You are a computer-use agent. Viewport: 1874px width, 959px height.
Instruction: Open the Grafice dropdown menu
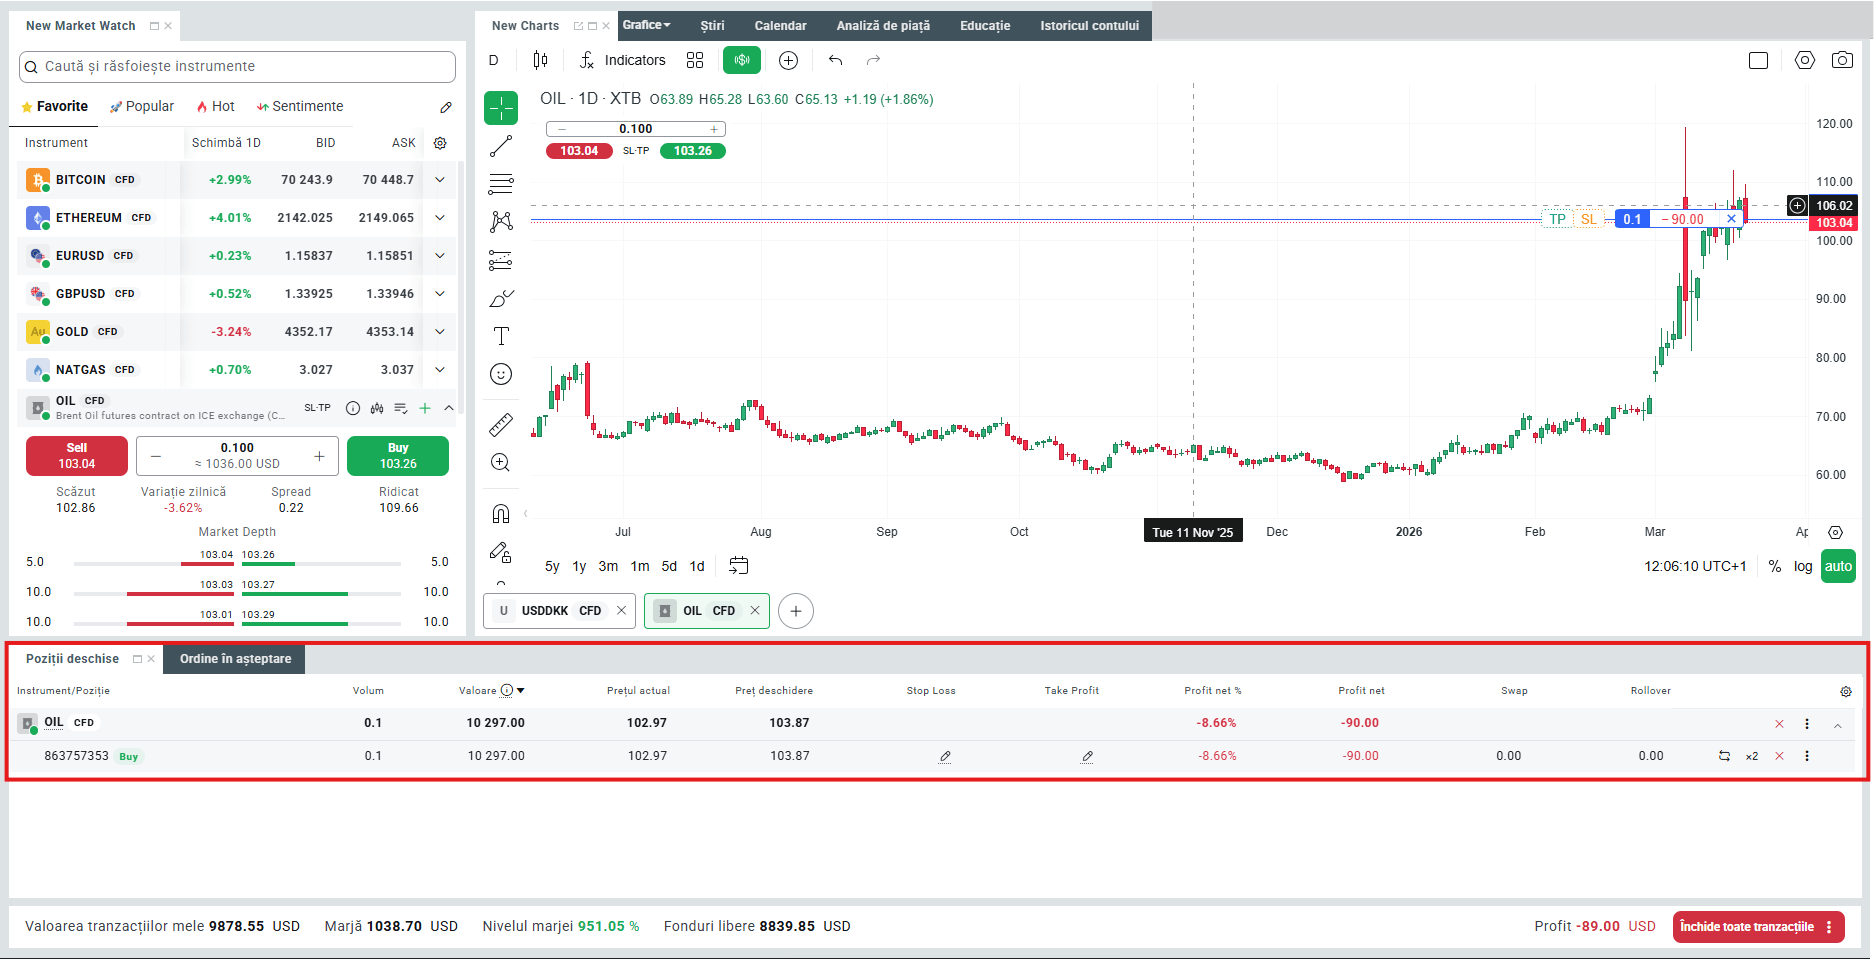point(646,25)
